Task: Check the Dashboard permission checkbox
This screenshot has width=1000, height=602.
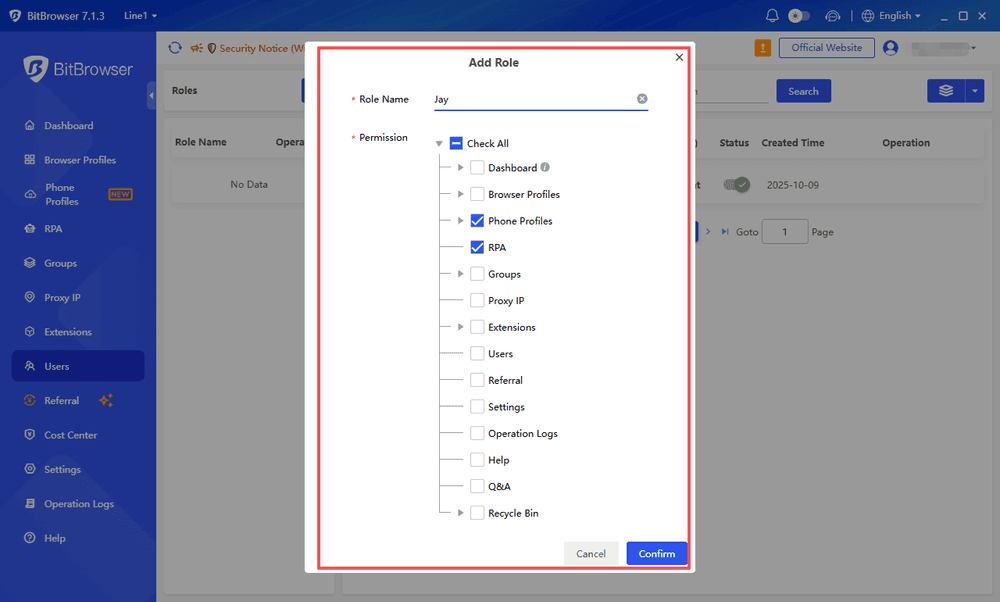Action: tap(477, 168)
